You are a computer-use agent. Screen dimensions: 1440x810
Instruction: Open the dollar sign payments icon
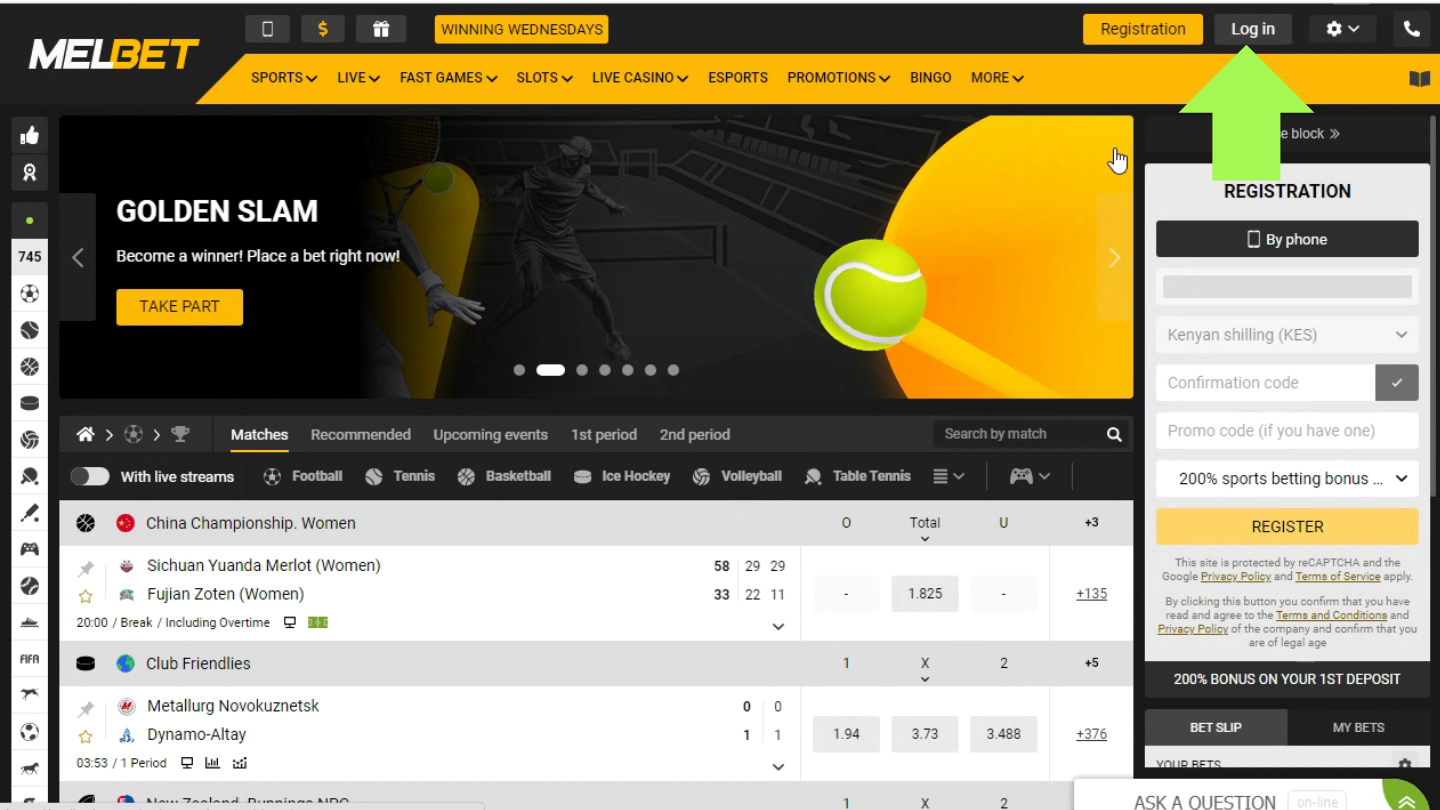coord(323,29)
